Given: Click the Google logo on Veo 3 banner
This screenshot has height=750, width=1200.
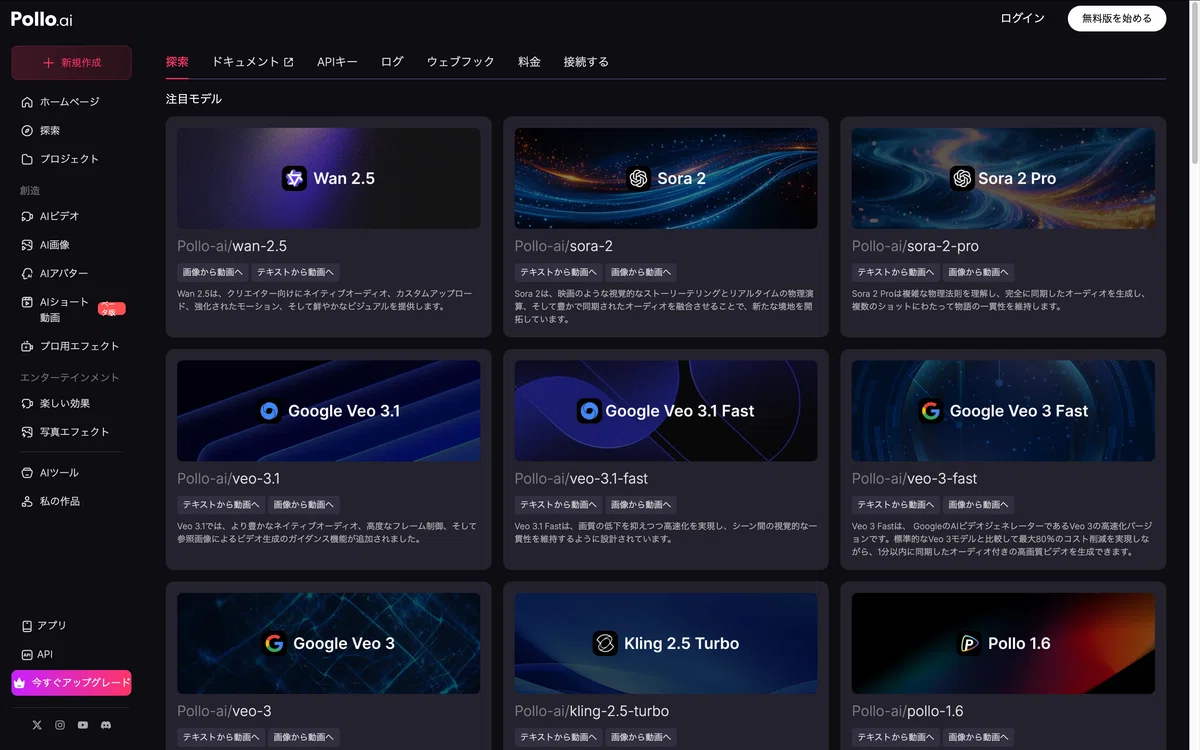Looking at the screenshot, I should (274, 643).
